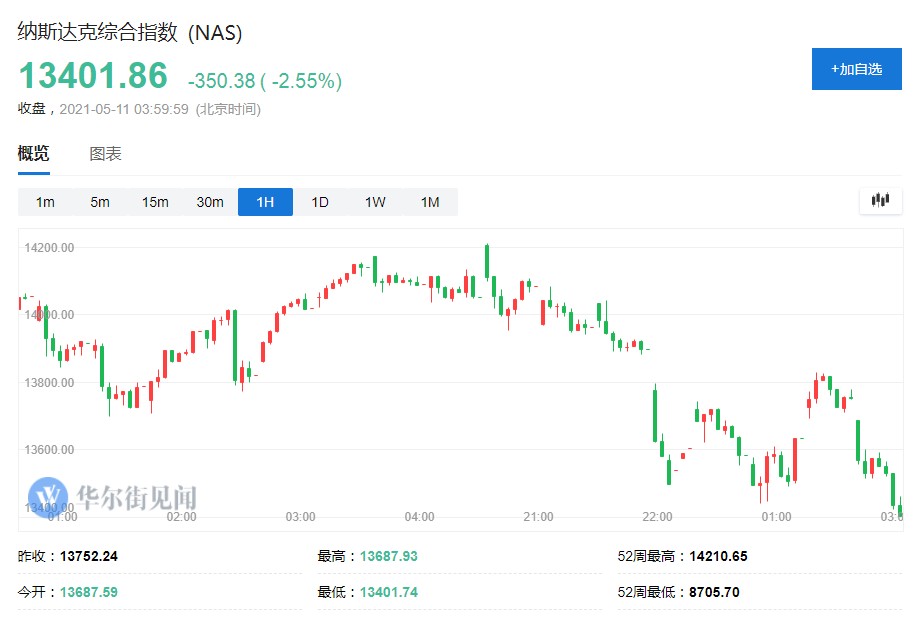Open the 图表 tab

[105, 154]
